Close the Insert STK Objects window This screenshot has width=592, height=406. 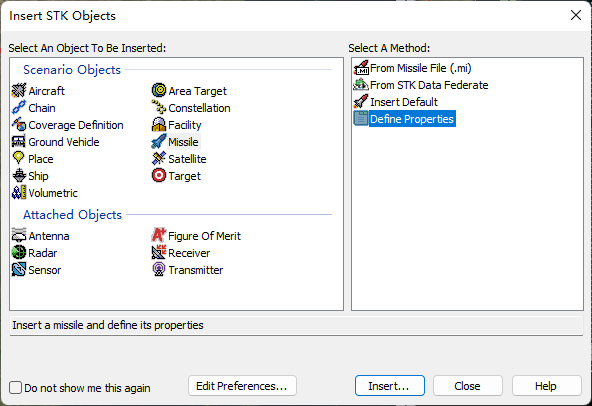pyautogui.click(x=576, y=15)
